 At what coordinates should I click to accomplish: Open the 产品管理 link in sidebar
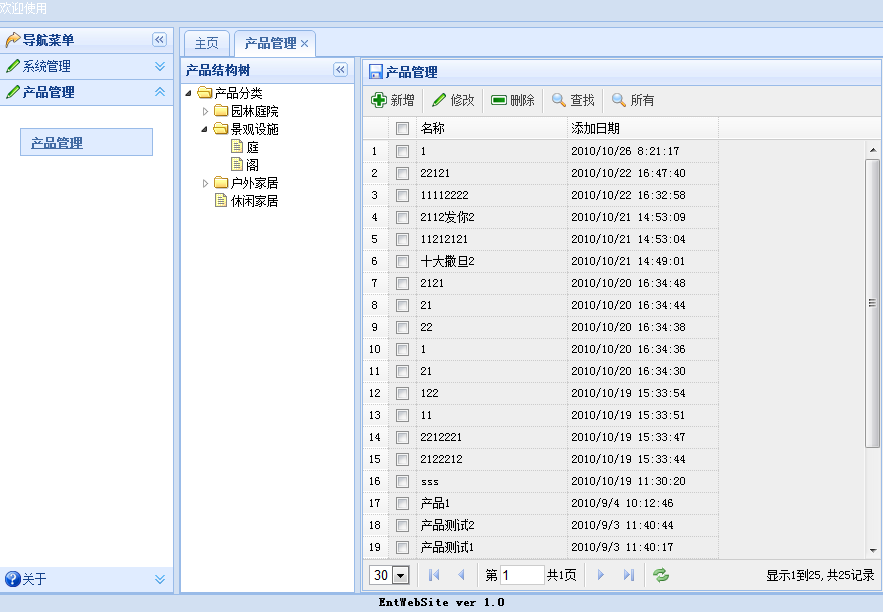57,142
